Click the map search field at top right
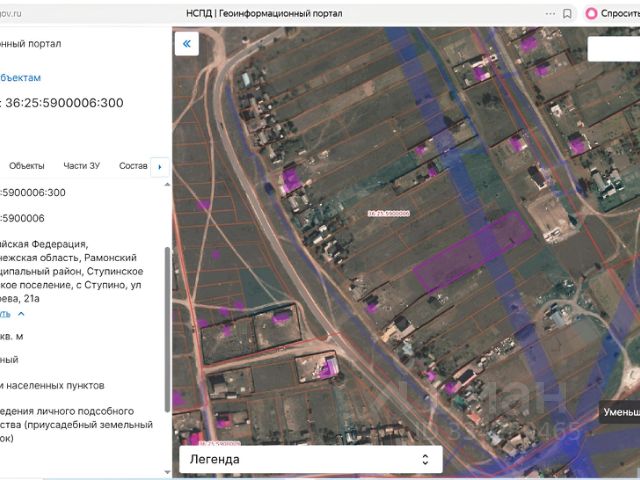The image size is (640, 480). click(x=613, y=49)
